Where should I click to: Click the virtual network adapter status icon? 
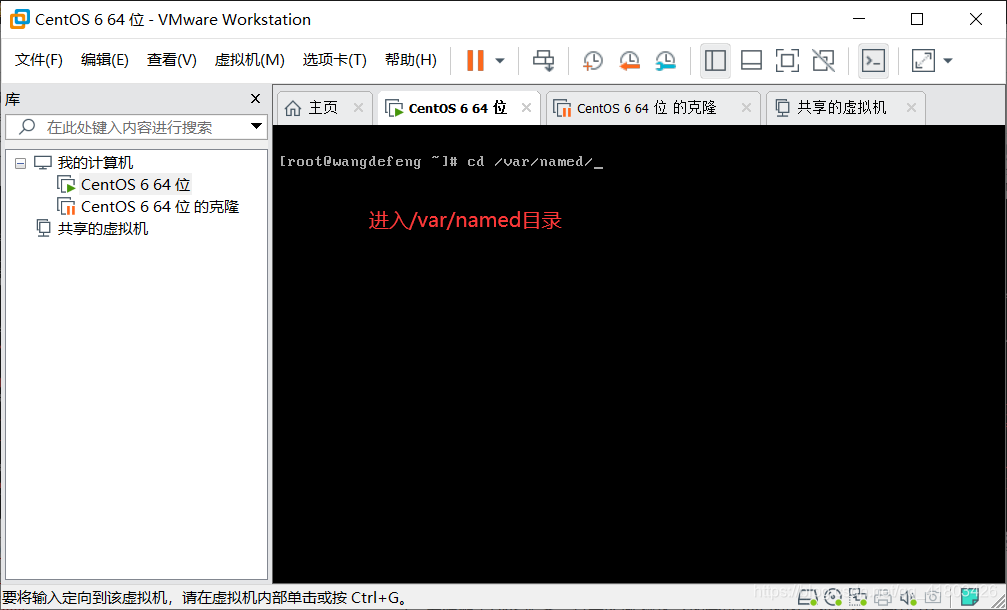coord(857,597)
